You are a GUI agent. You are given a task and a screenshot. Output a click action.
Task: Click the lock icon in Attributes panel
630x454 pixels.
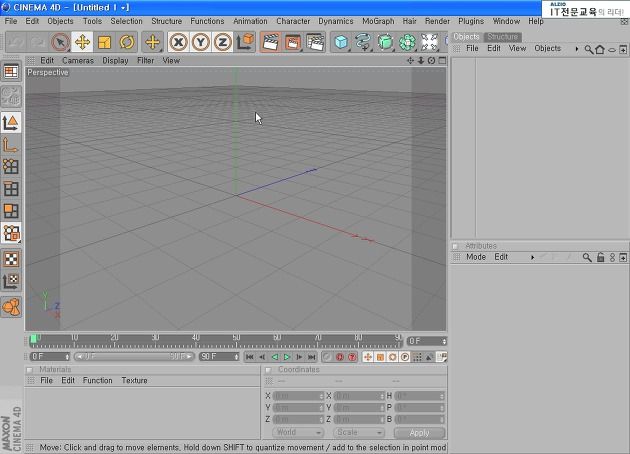pyautogui.click(x=600, y=258)
